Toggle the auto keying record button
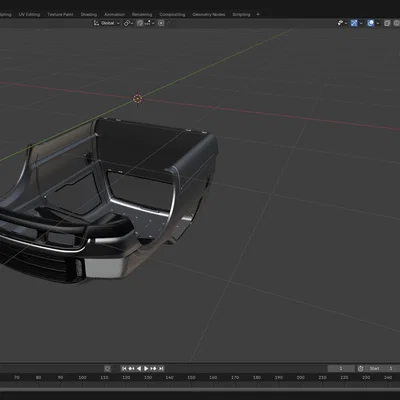This screenshot has width=400, height=400. click(107, 368)
